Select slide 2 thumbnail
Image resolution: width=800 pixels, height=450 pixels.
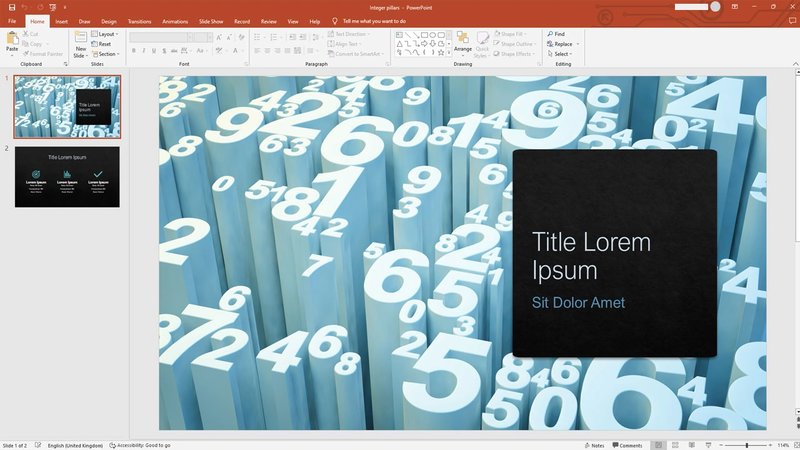67,177
